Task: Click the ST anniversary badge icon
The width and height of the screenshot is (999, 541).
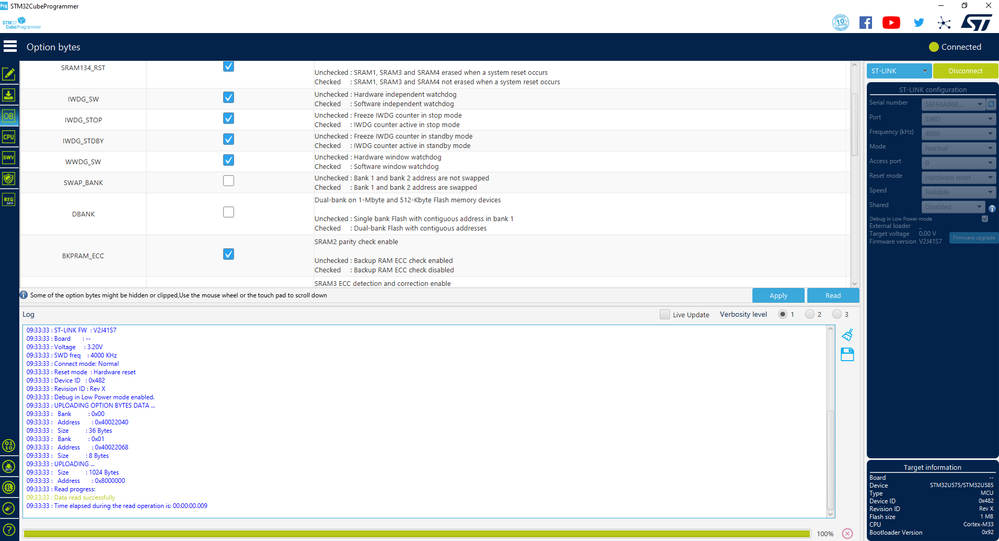Action: pos(840,22)
